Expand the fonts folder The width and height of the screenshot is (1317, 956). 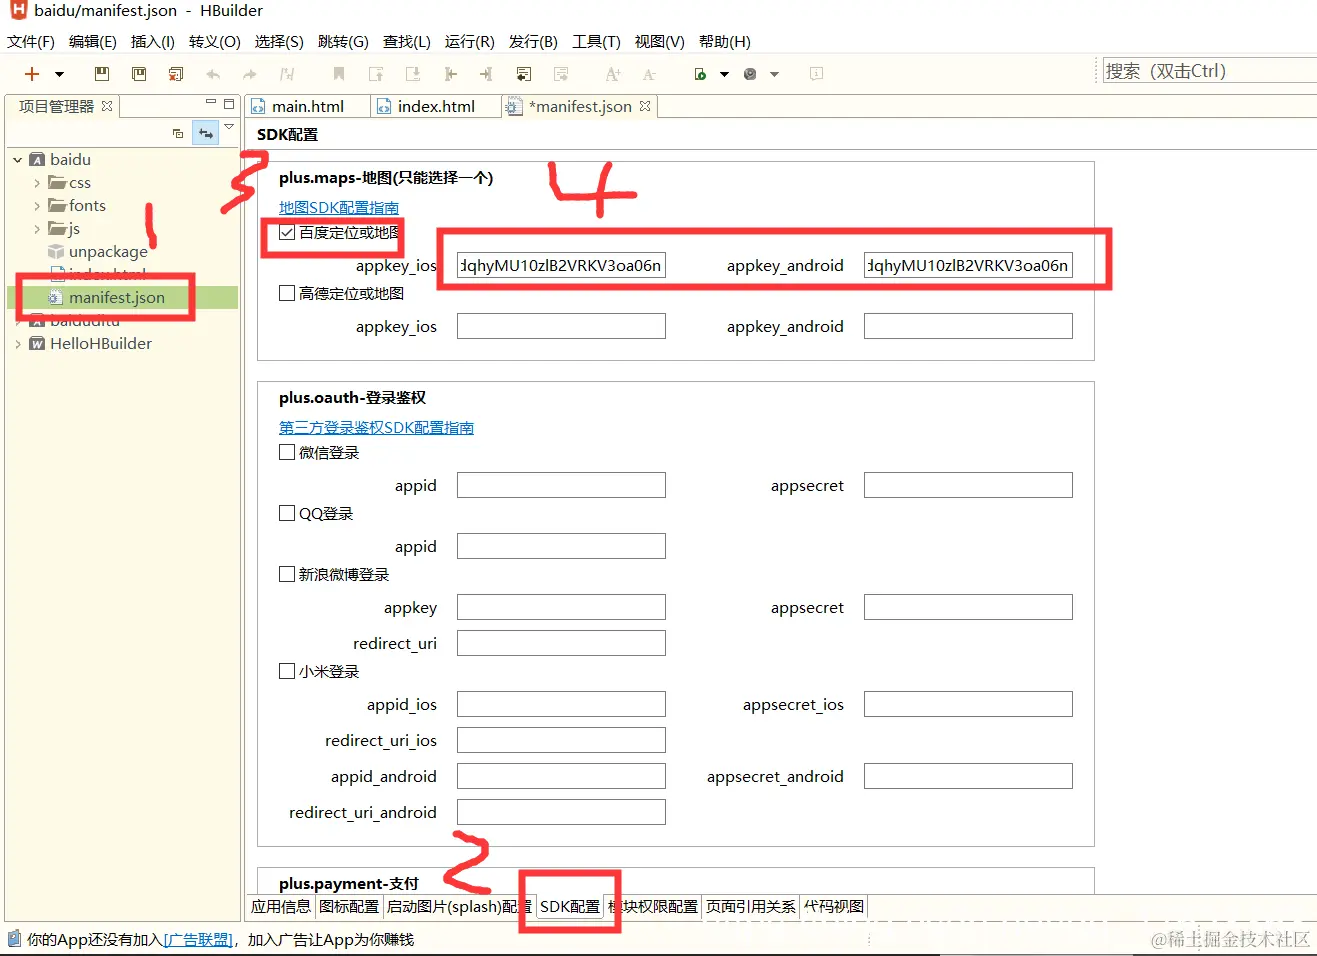(x=37, y=206)
